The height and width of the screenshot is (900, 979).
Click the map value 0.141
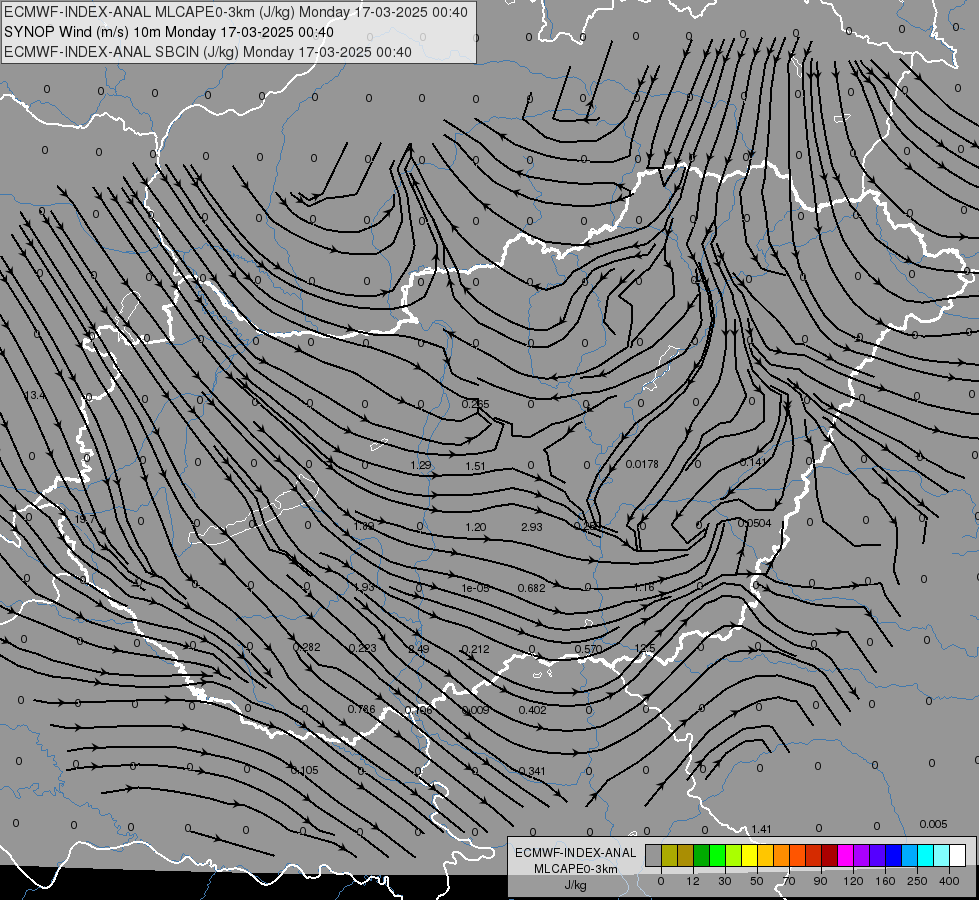coord(752,462)
